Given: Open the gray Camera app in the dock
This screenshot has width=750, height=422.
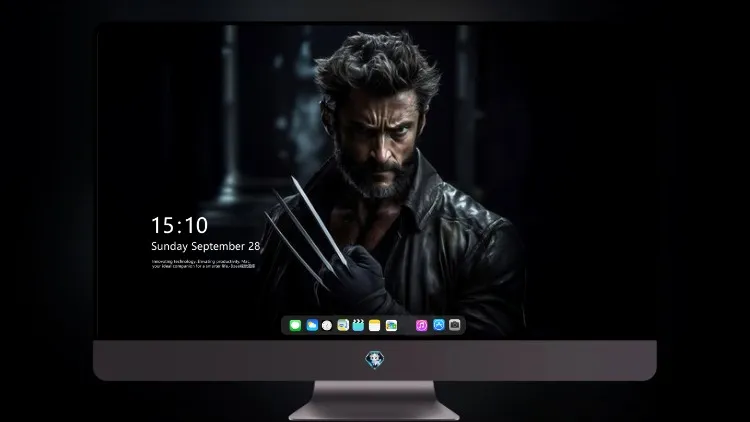Looking at the screenshot, I should pos(455,325).
